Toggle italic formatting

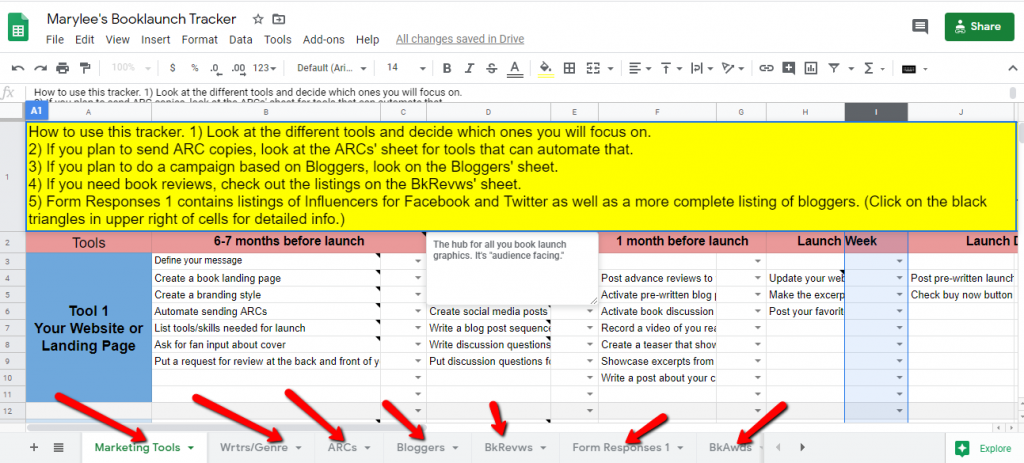tap(468, 68)
